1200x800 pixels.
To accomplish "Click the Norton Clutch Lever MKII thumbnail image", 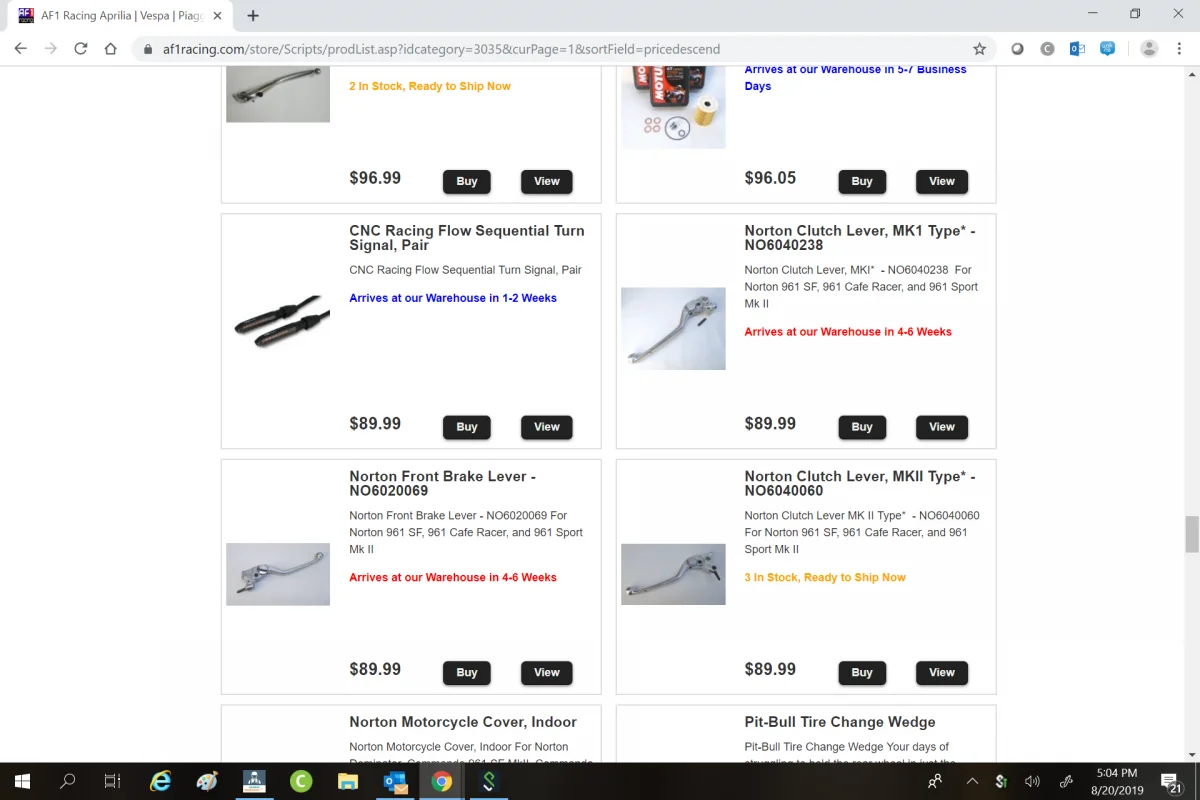I will tap(673, 574).
